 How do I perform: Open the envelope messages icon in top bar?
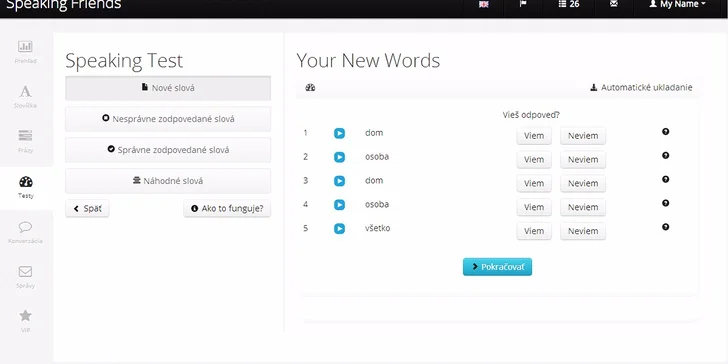click(x=614, y=4)
